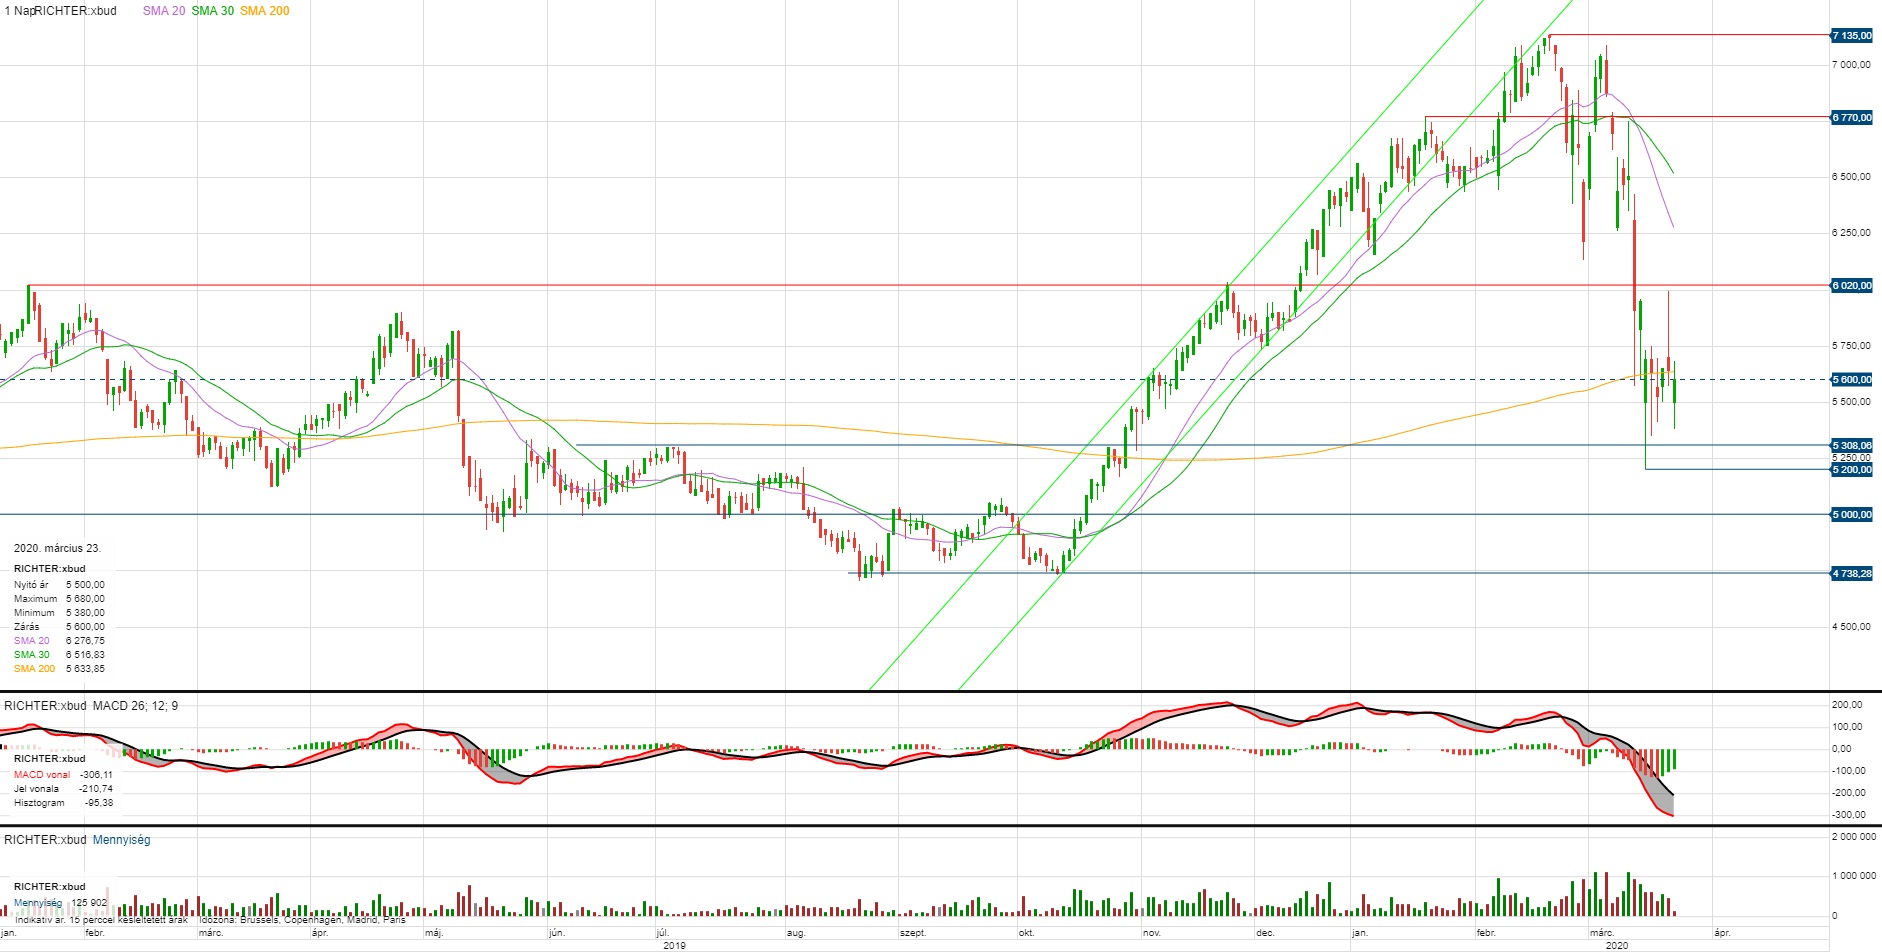Click the -100,00 MACD axis value
Screen dimensions: 1882x952
pyautogui.click(x=1847, y=771)
